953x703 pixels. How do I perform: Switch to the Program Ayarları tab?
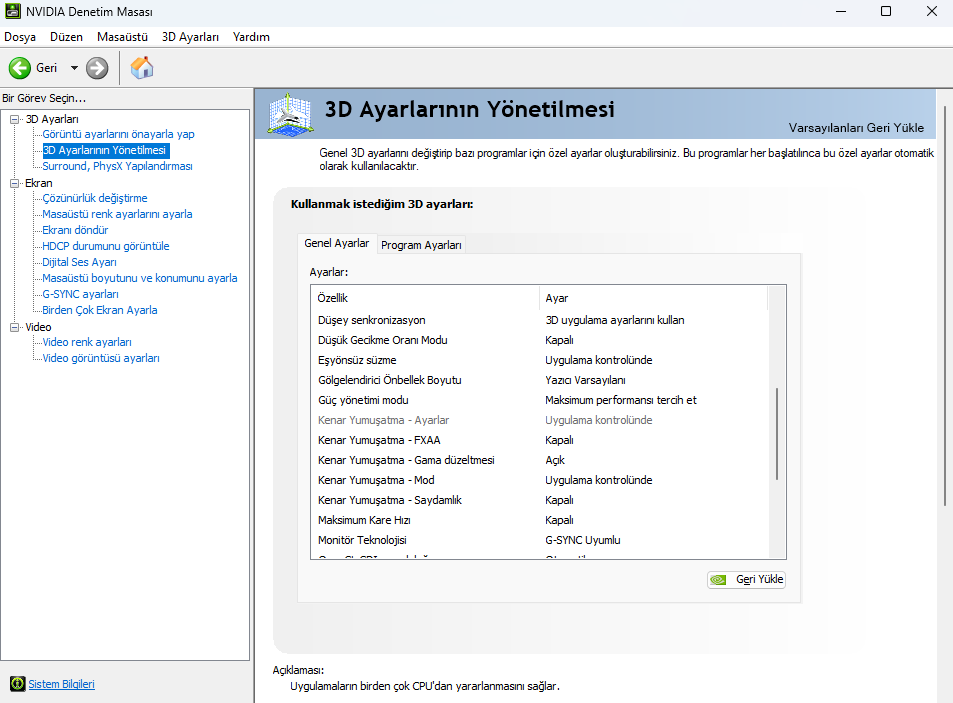[421, 245]
